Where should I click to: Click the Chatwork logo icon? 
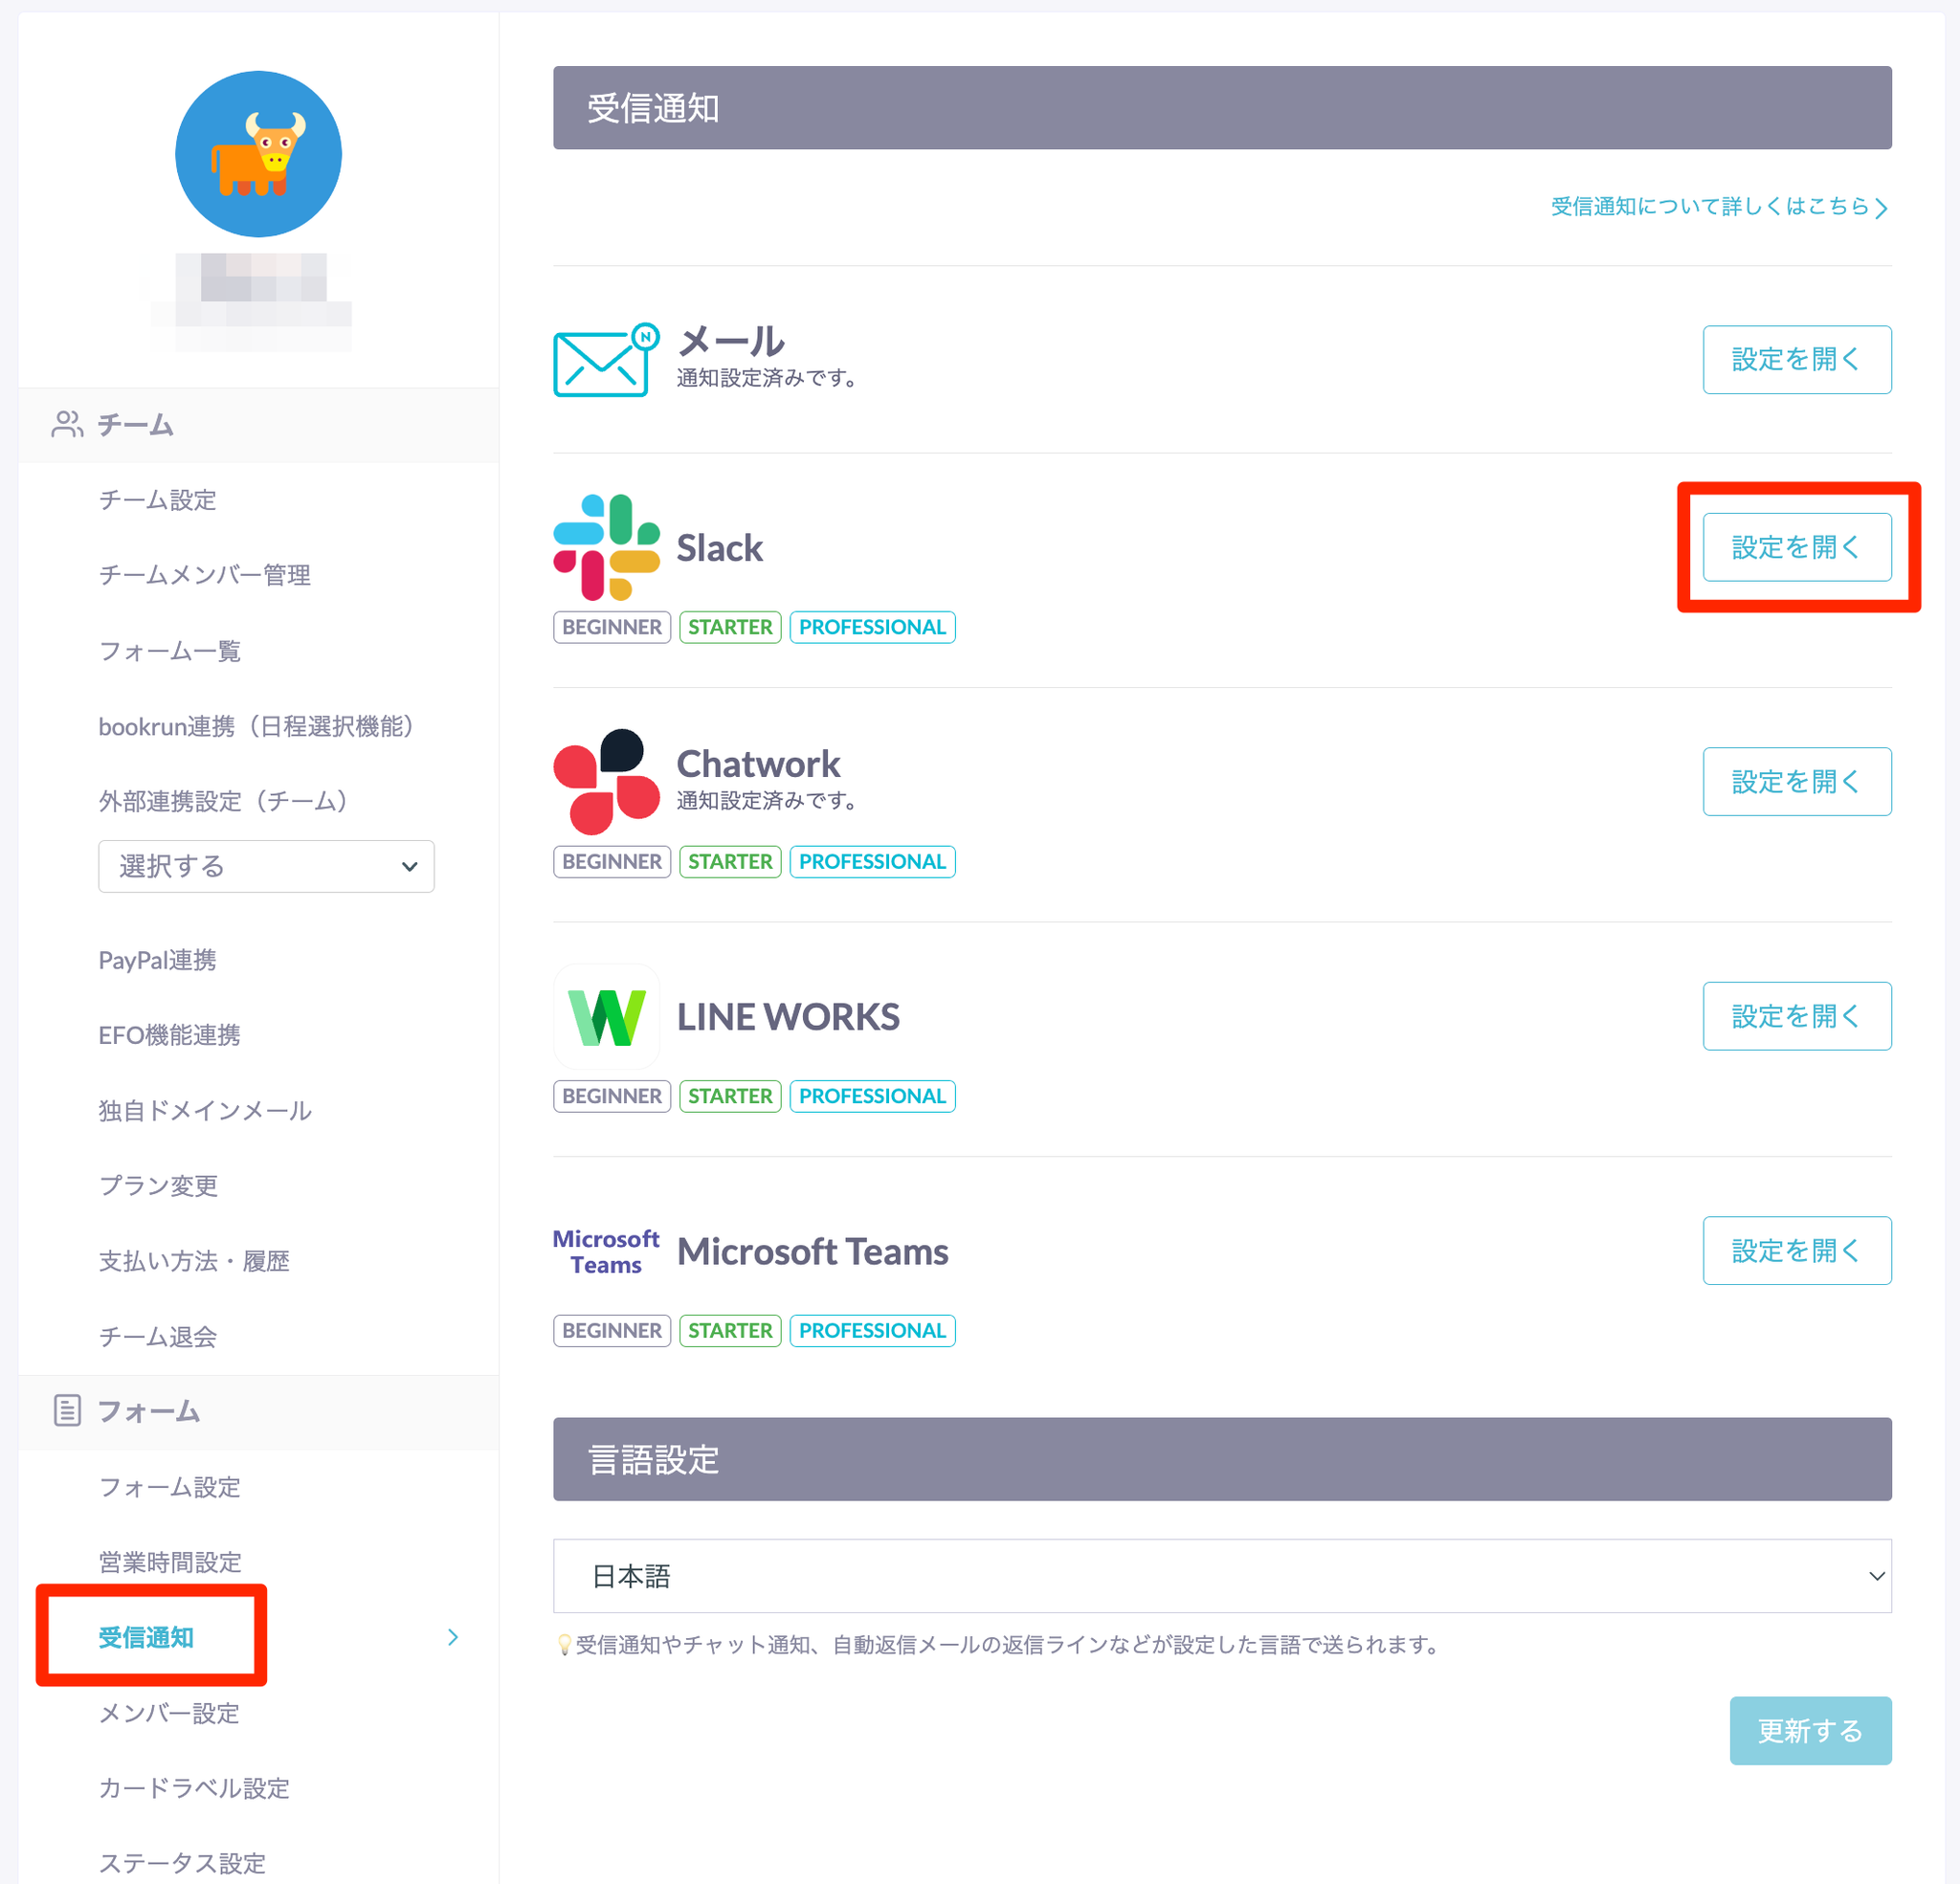coord(606,782)
